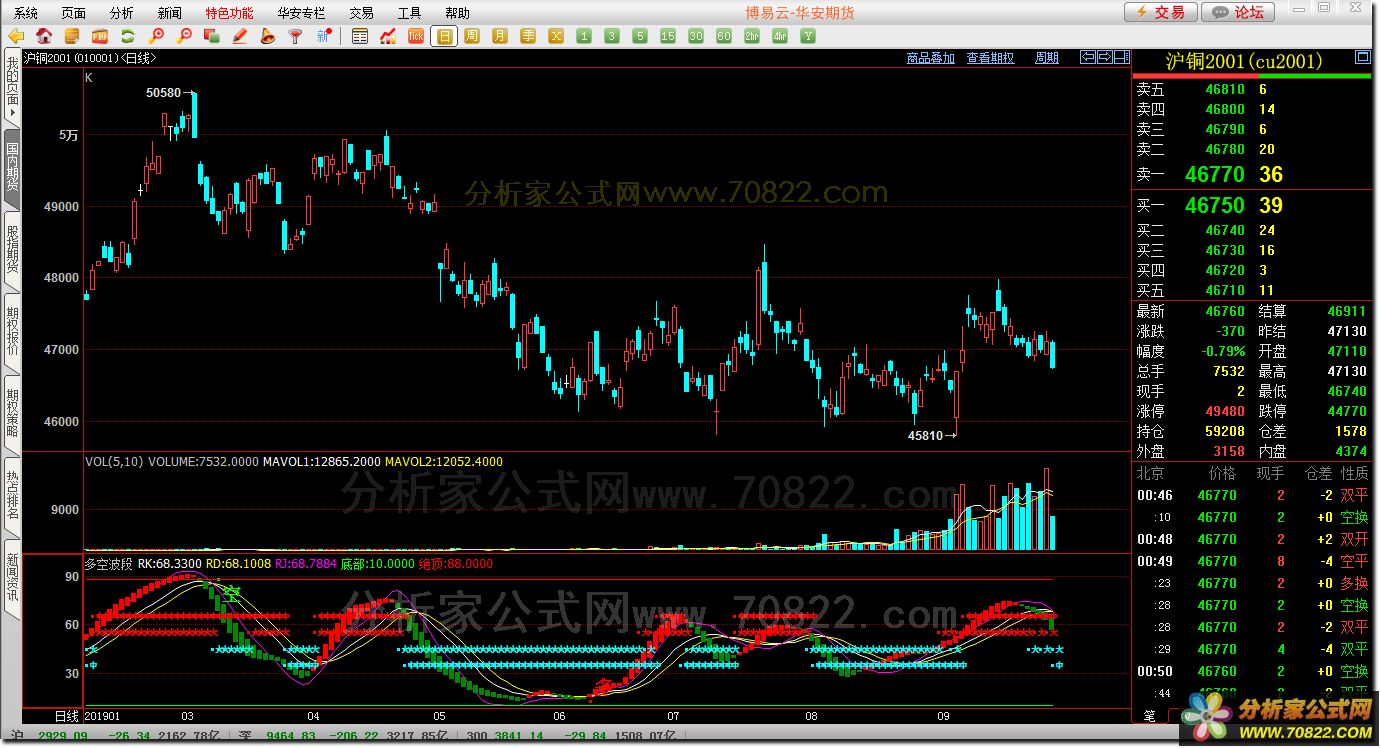The image size is (1381, 748).
Task: Open the 交易 menu in menu bar
Action: tap(361, 13)
